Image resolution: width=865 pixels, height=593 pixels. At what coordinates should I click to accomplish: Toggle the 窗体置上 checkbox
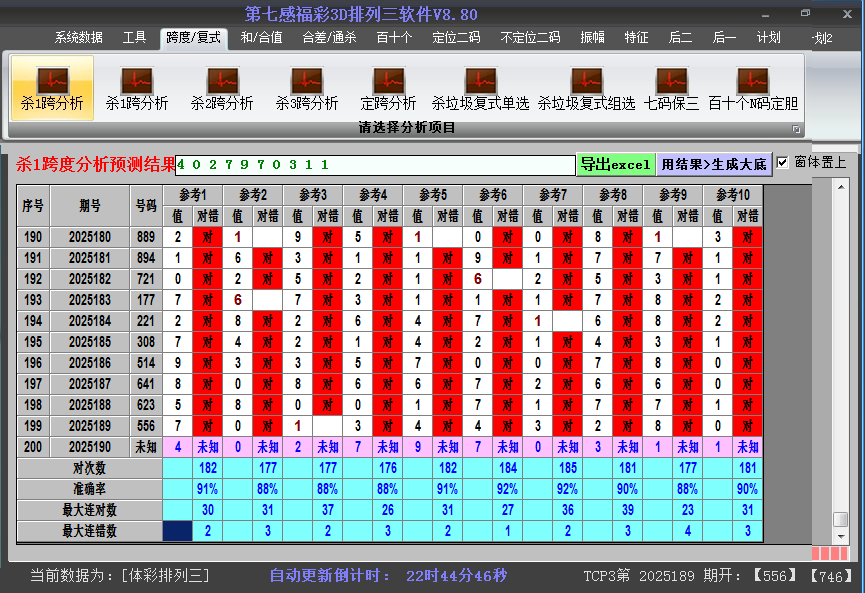click(782, 163)
